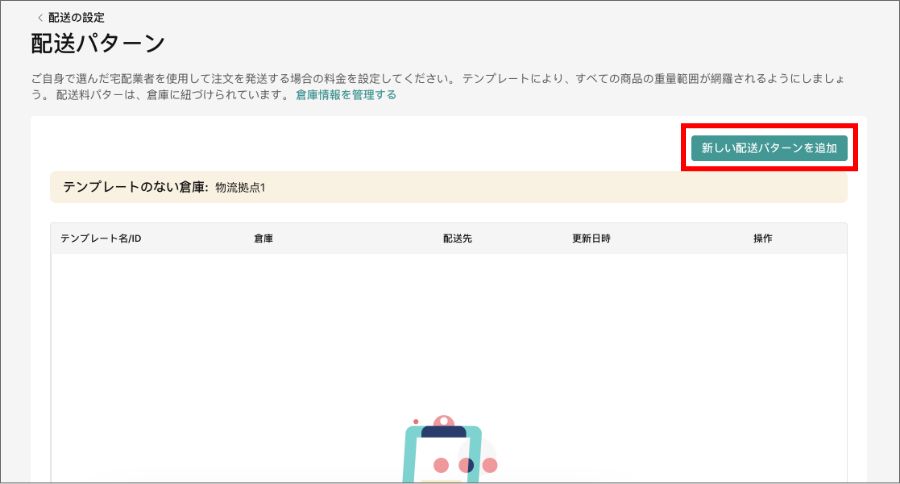This screenshot has width=900, height=484.
Task: Go back via 配送の設定 chevron
Action: pyautogui.click(x=40, y=18)
